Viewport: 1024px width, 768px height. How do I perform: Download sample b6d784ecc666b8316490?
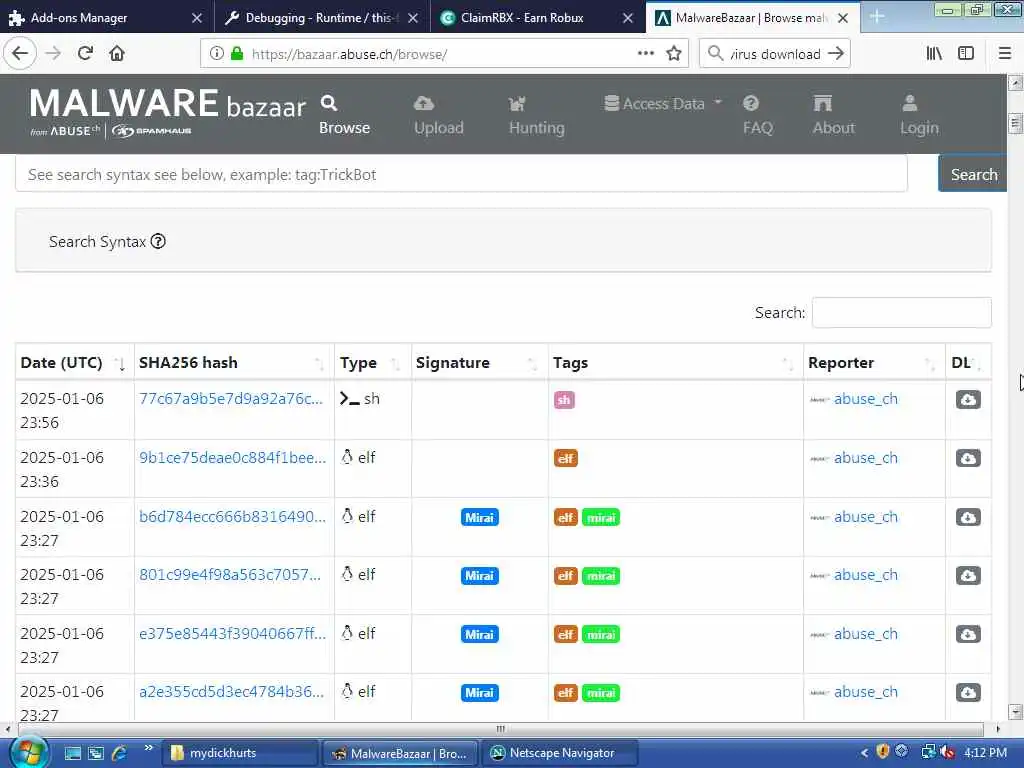coord(968,517)
